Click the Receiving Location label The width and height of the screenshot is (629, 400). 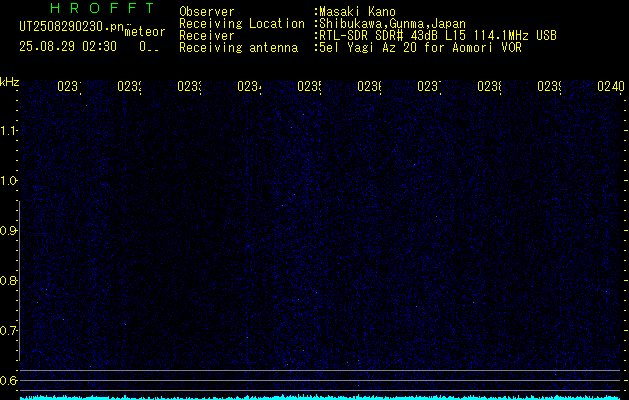(242, 24)
